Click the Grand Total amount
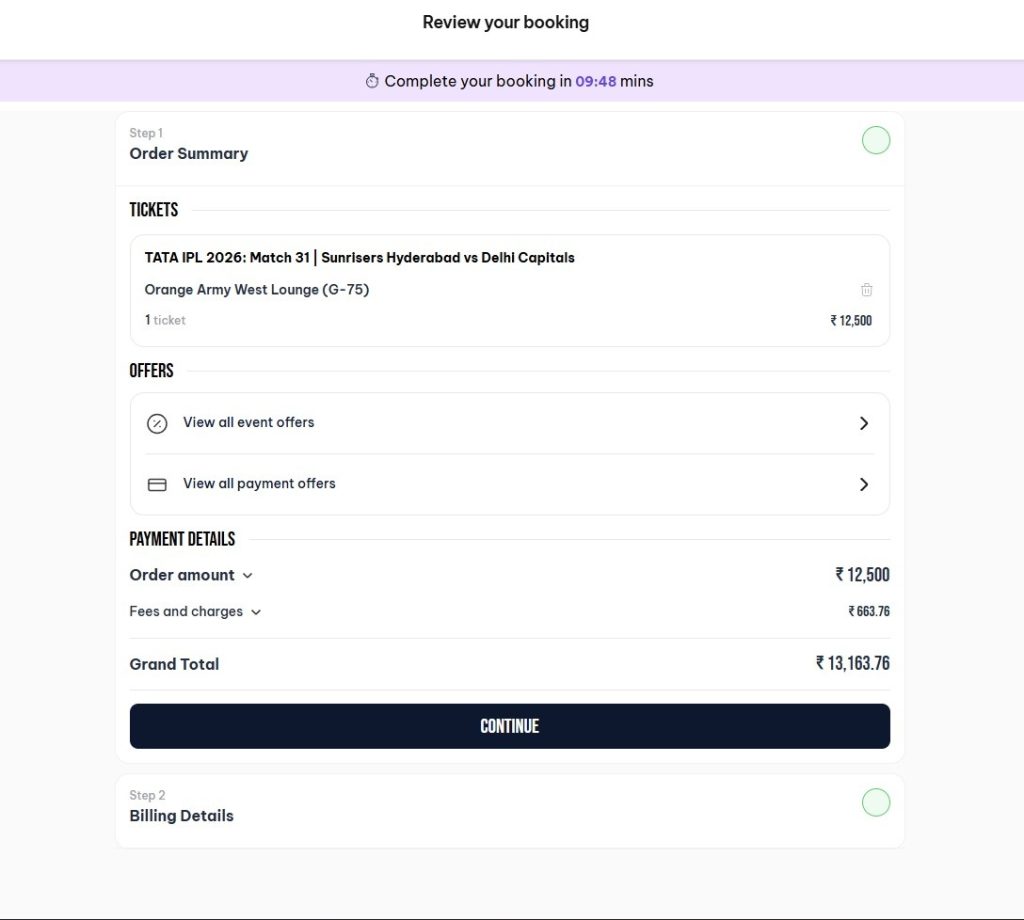Screen dimensions: 1024x920 click(x=853, y=663)
